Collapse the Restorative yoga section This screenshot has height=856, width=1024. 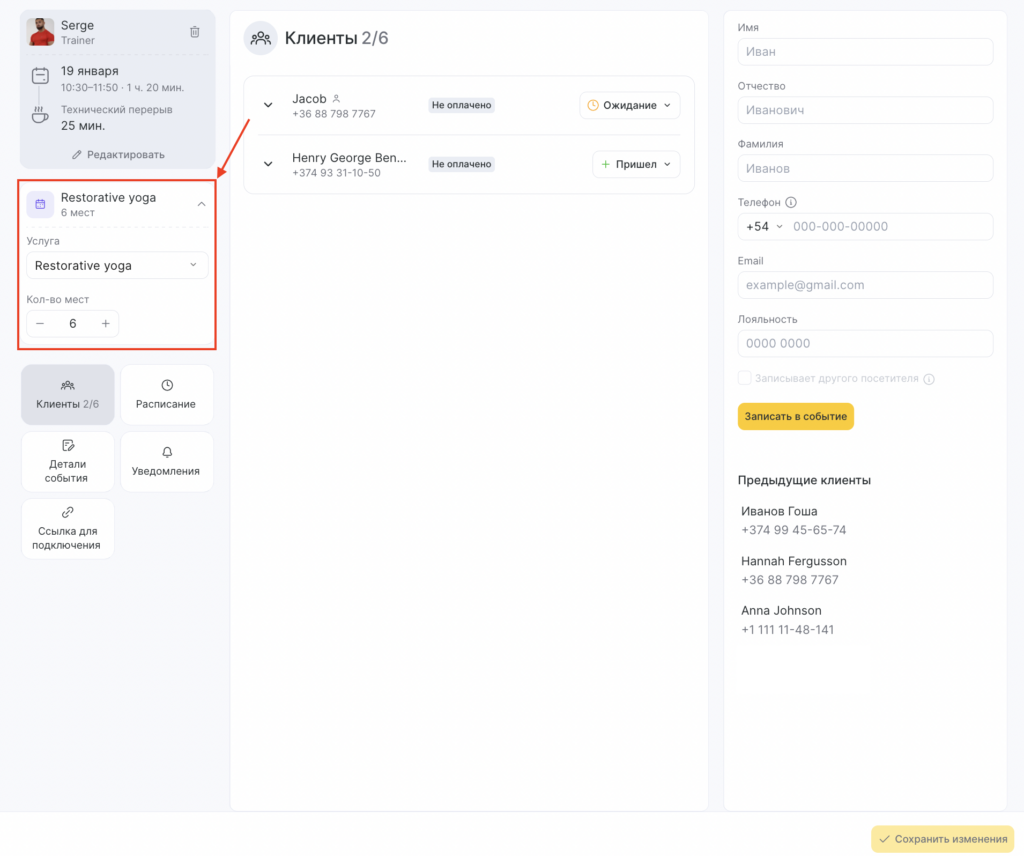(201, 204)
